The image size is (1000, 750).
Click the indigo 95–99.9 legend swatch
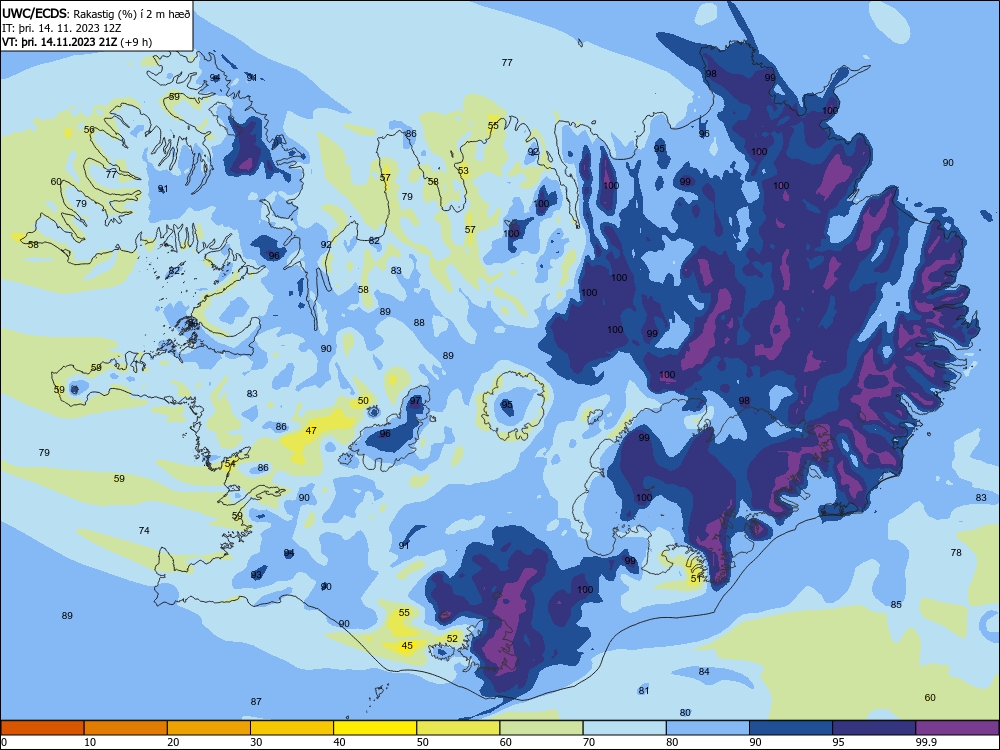click(x=874, y=728)
